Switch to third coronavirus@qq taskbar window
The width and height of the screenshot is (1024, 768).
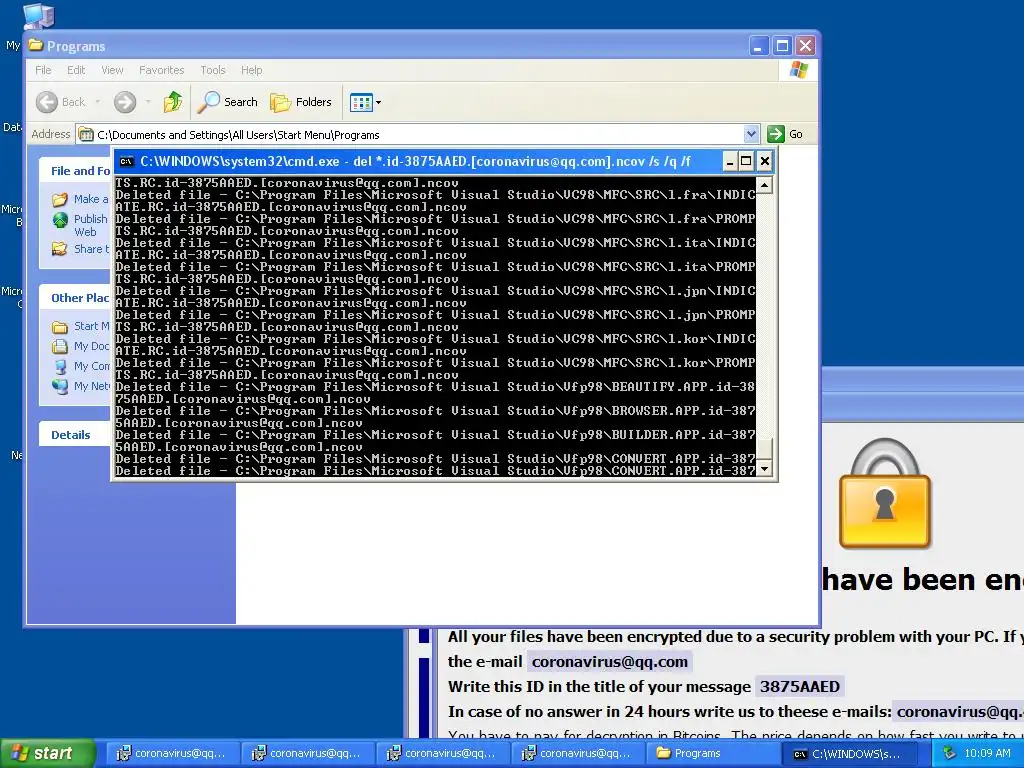[441, 754]
